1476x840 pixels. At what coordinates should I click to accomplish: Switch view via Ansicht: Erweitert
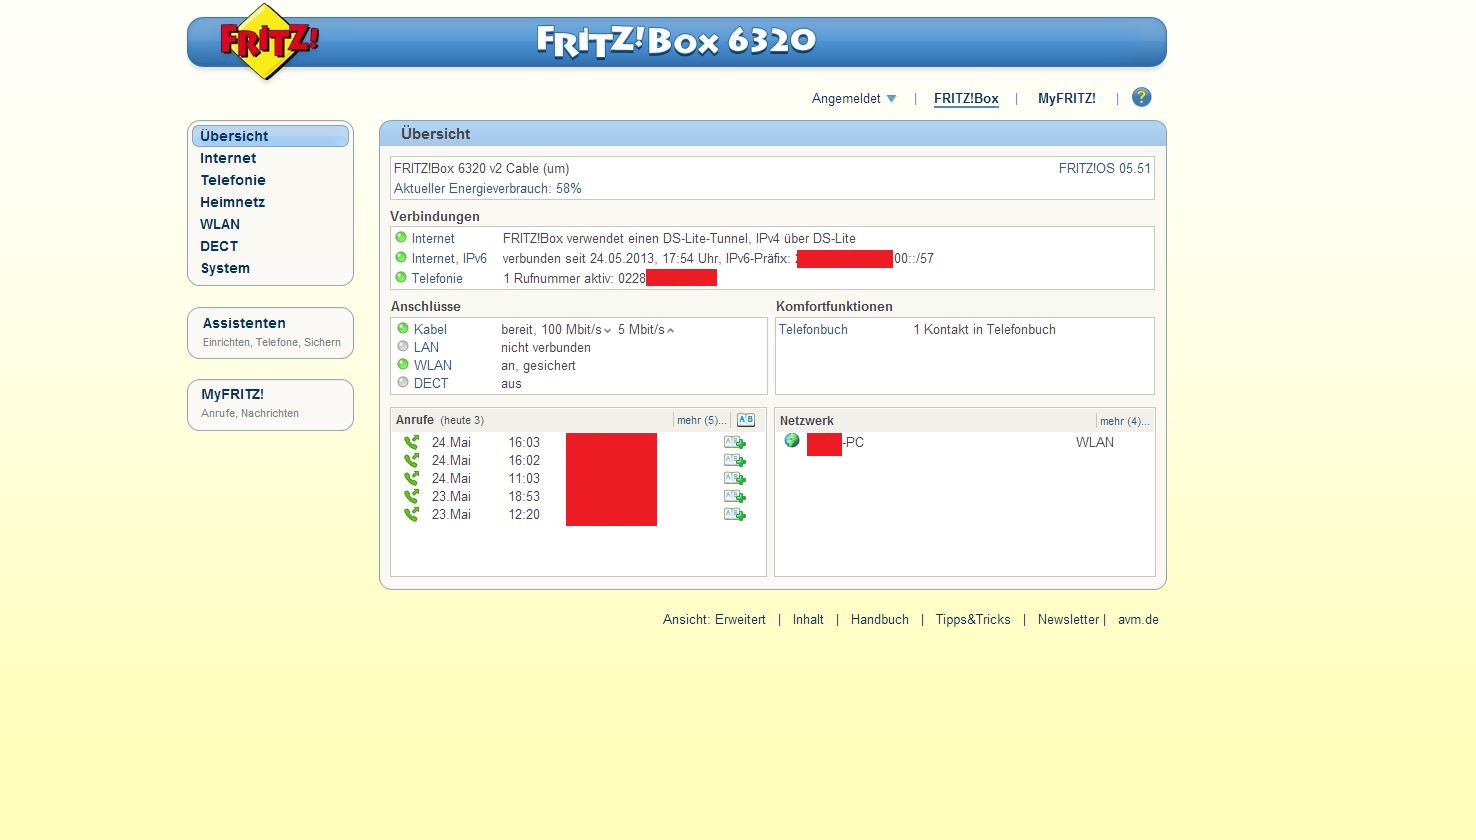pos(714,619)
